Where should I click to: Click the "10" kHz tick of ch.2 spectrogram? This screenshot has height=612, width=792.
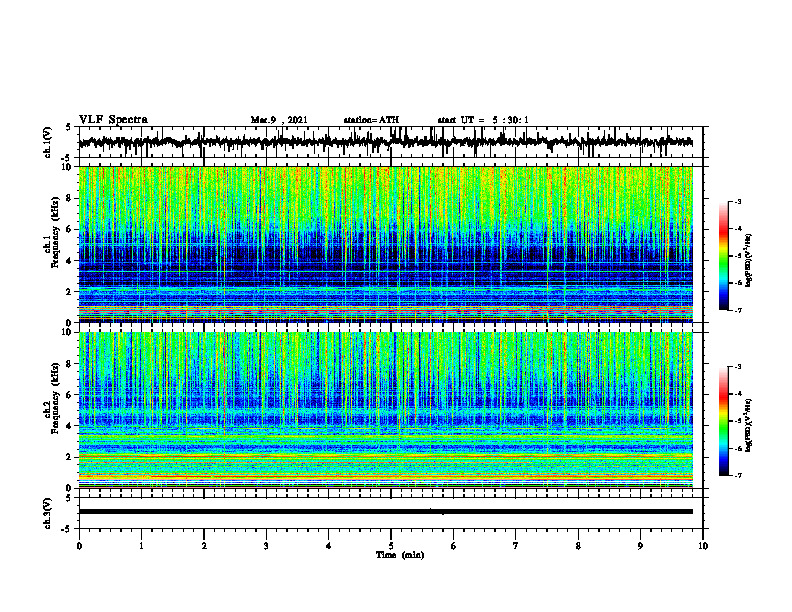[x=69, y=332]
